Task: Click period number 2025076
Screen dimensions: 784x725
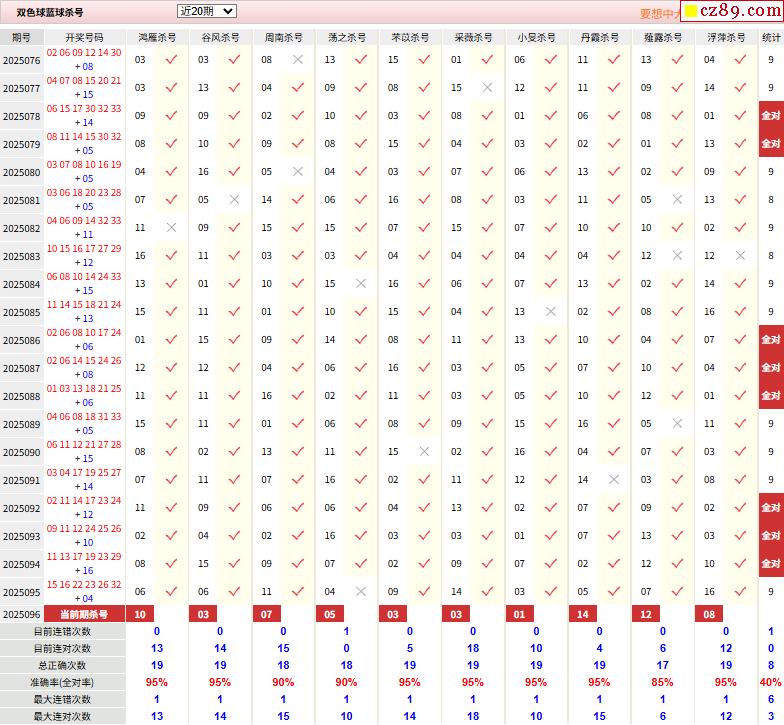Action: [22, 60]
